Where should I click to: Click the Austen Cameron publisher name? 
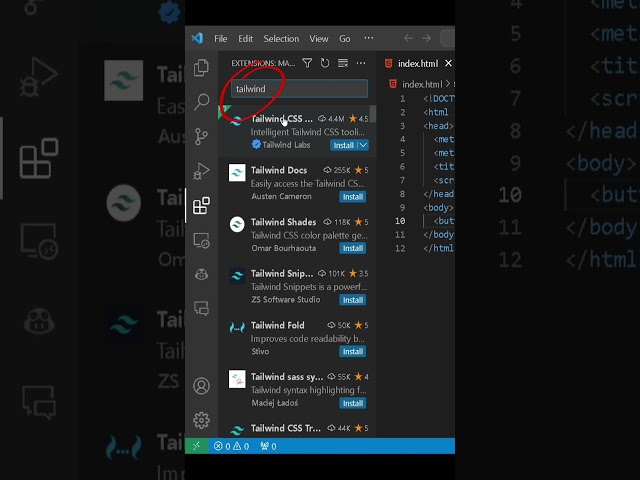coord(281,196)
